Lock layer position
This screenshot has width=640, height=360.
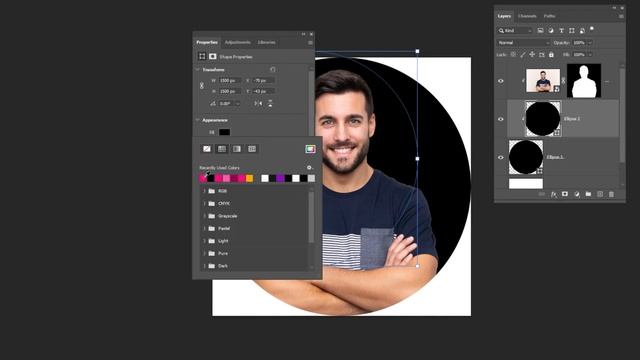click(532, 54)
